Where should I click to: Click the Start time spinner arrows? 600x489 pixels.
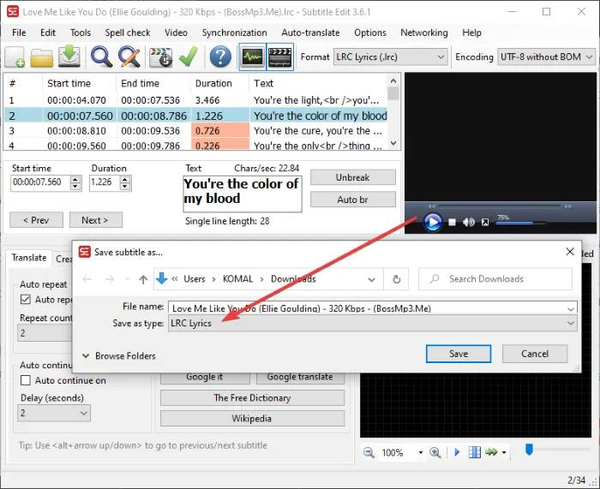point(76,183)
